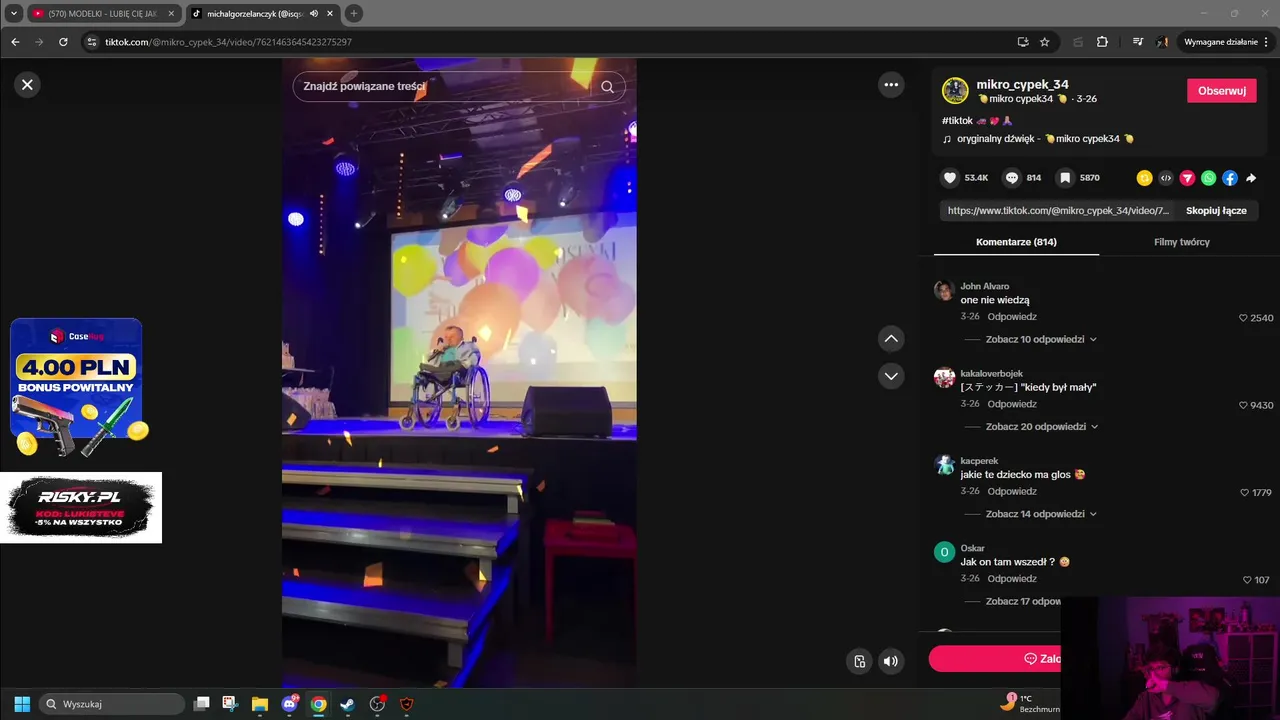
Task: Go to next video with down arrow
Action: (x=891, y=376)
